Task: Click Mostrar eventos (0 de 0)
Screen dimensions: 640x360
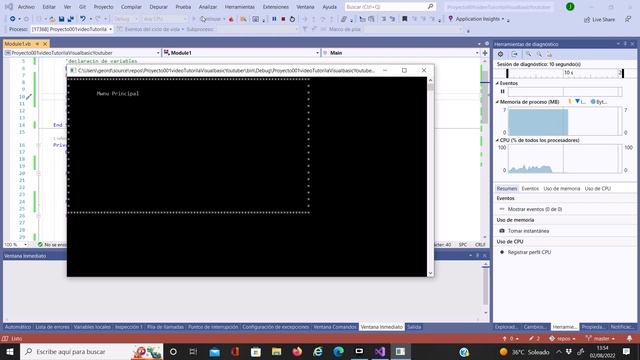Action: click(535, 209)
